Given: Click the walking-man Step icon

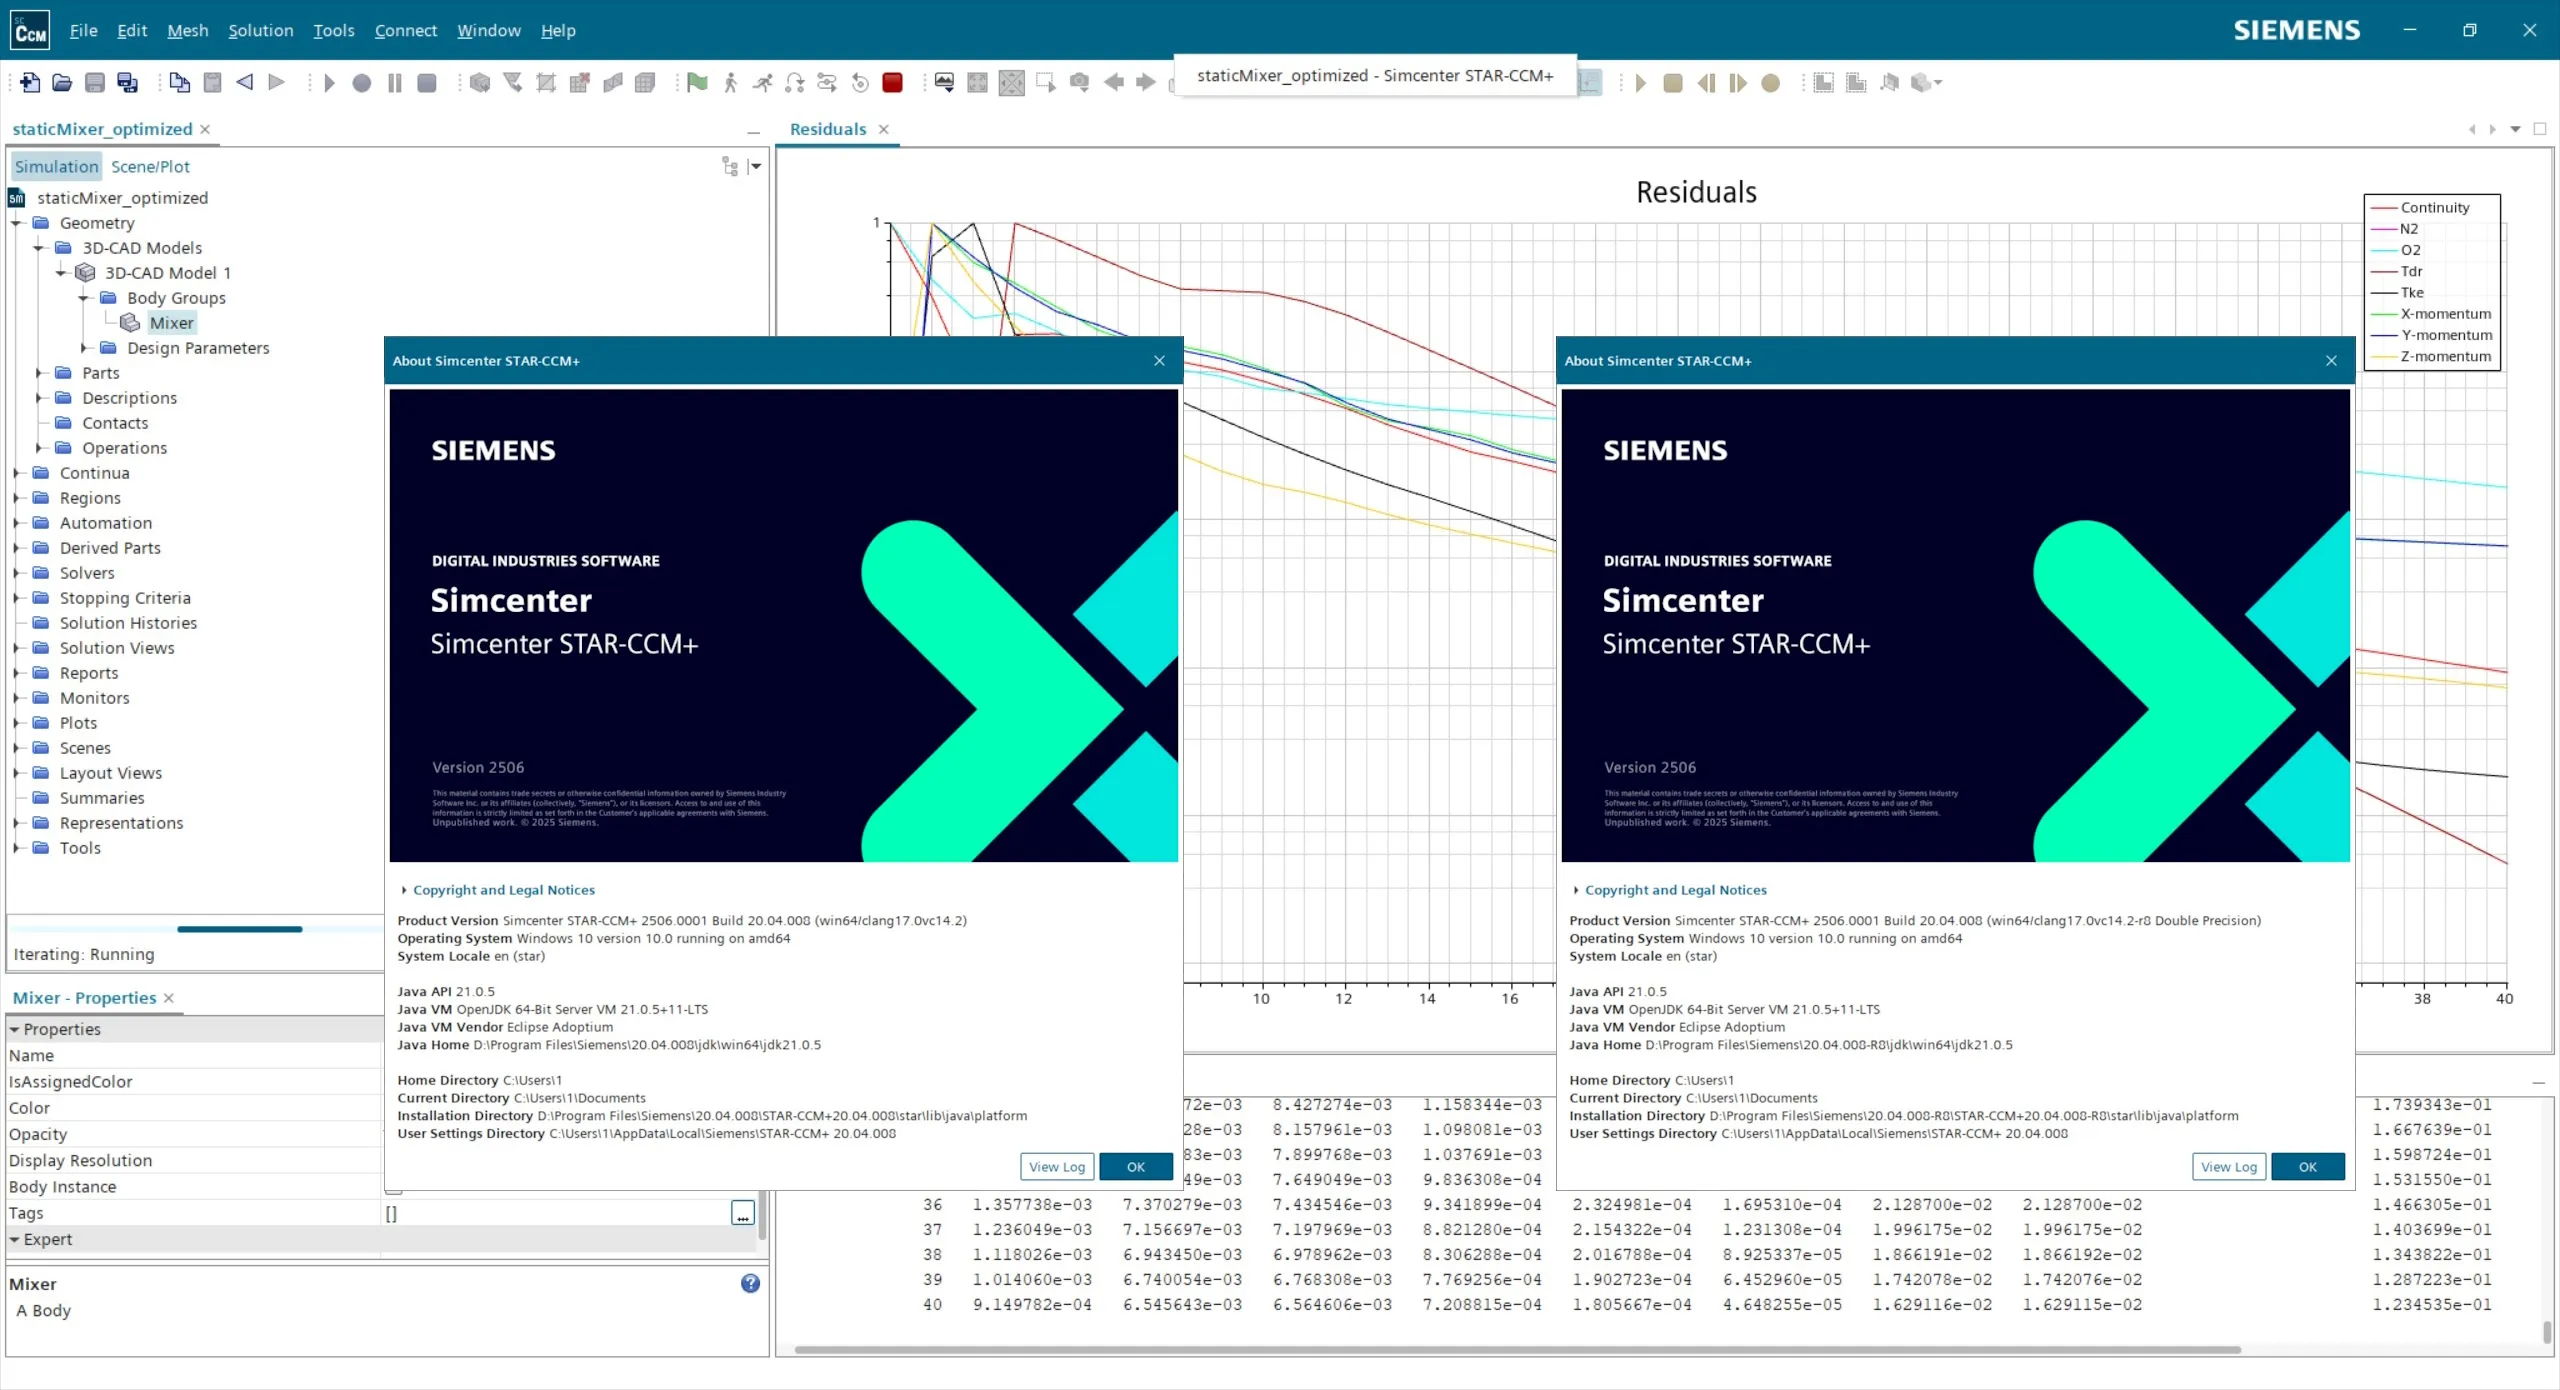Looking at the screenshot, I should tap(731, 83).
